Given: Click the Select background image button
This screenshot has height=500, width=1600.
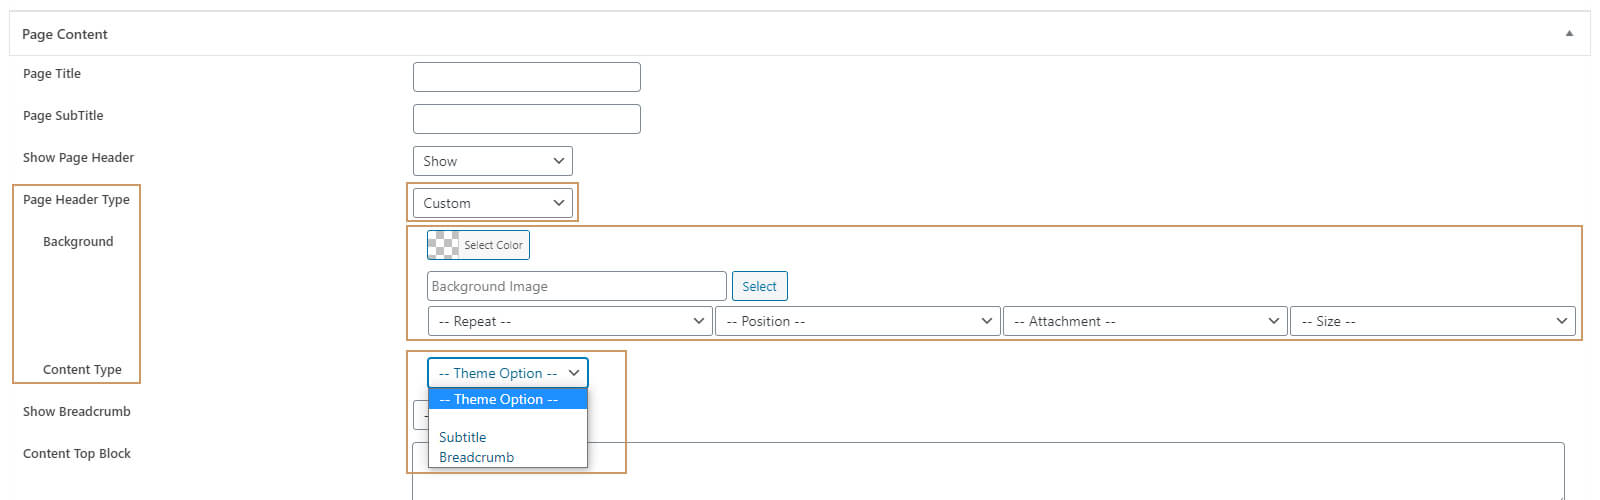Looking at the screenshot, I should (x=759, y=286).
